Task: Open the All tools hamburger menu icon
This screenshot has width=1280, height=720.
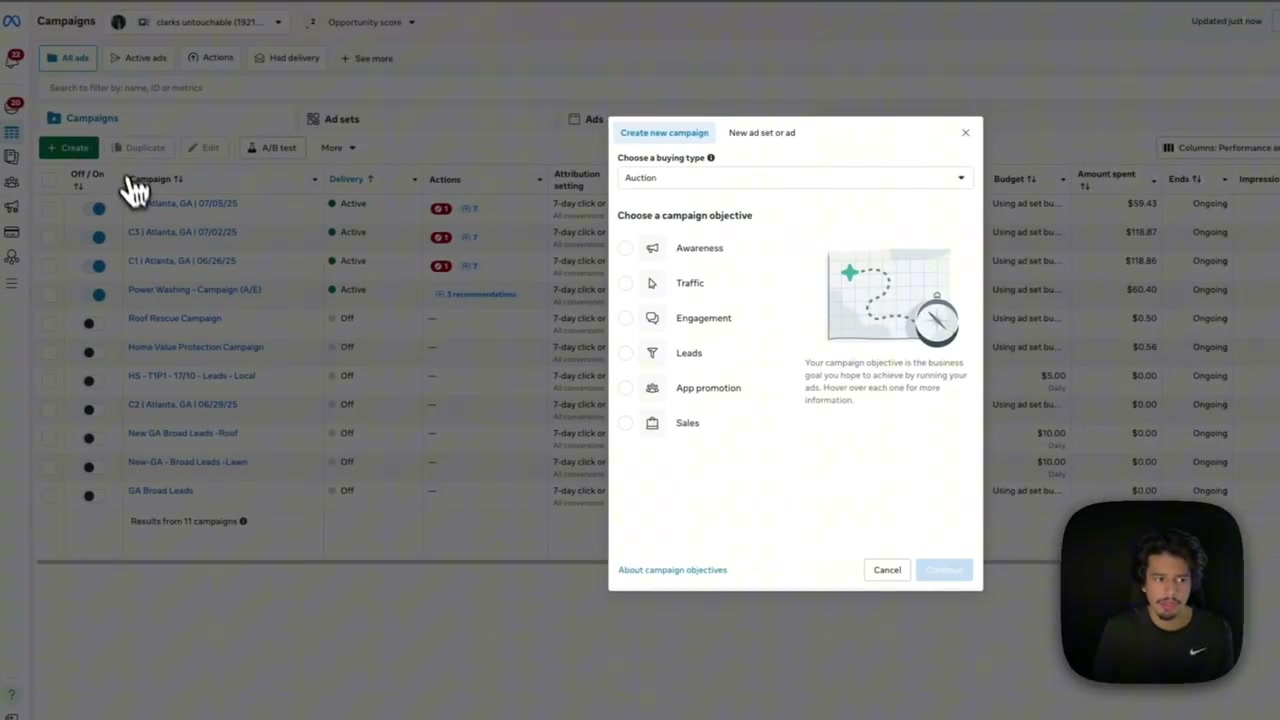Action: pos(12,283)
